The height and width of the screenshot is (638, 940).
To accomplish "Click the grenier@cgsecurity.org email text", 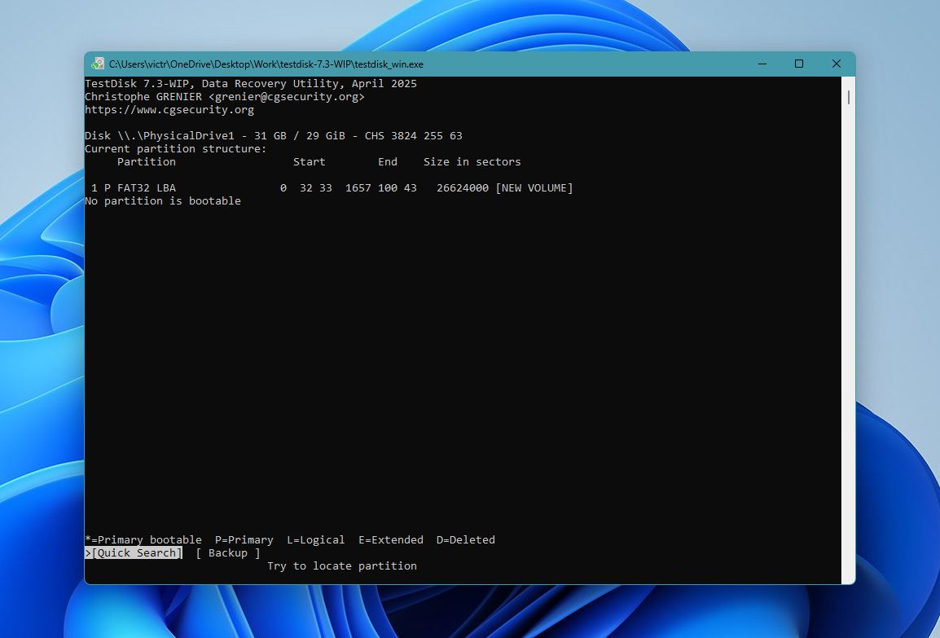I will (x=287, y=97).
